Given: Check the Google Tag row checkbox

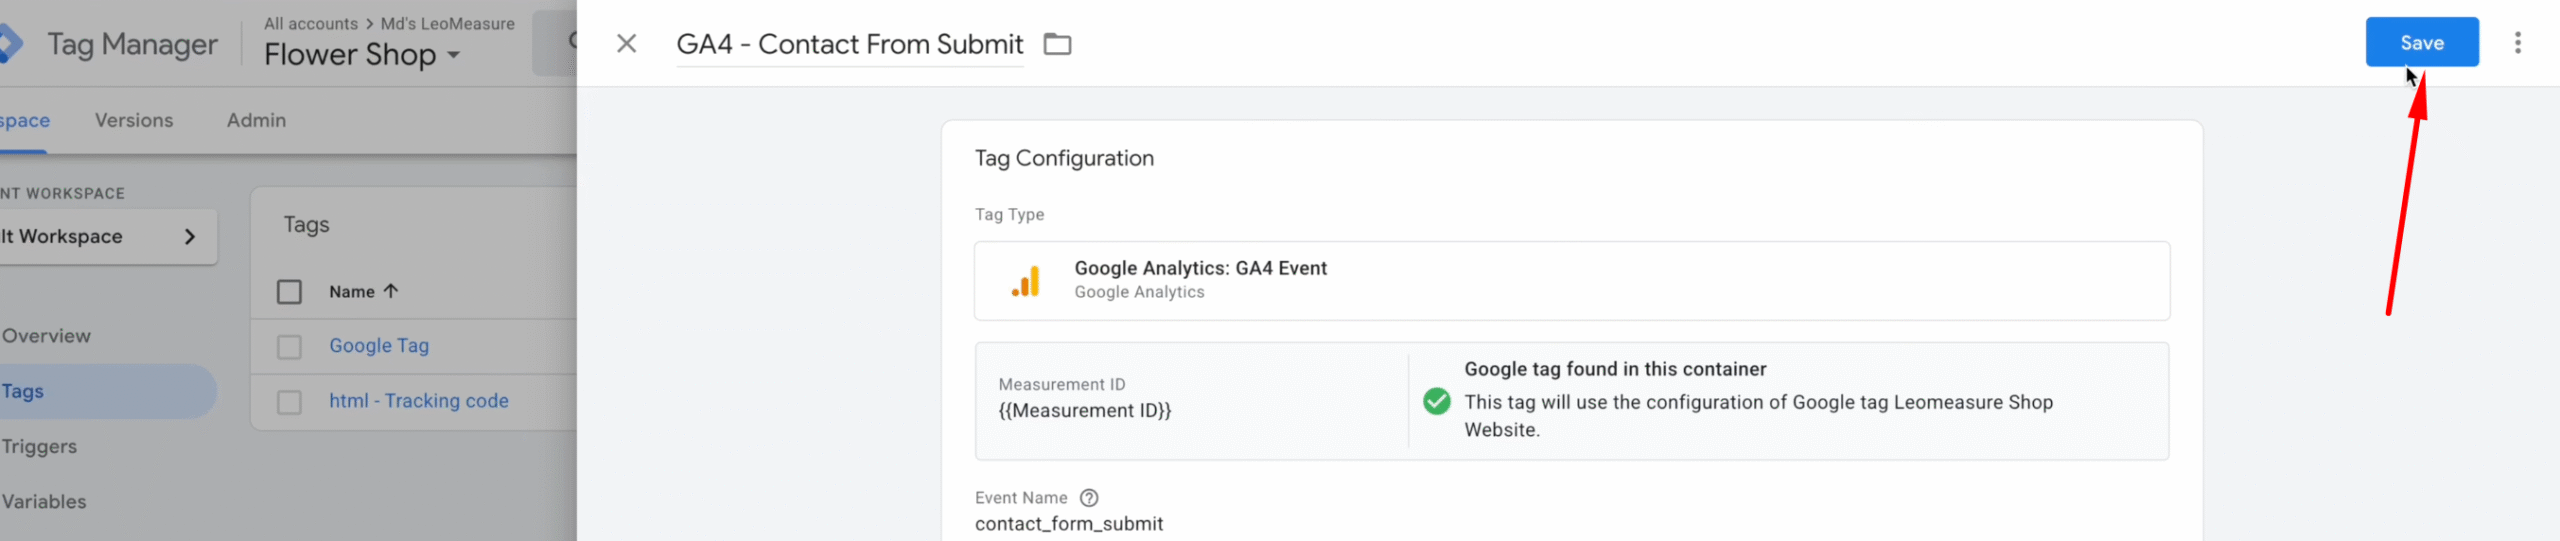Looking at the screenshot, I should pos(289,347).
